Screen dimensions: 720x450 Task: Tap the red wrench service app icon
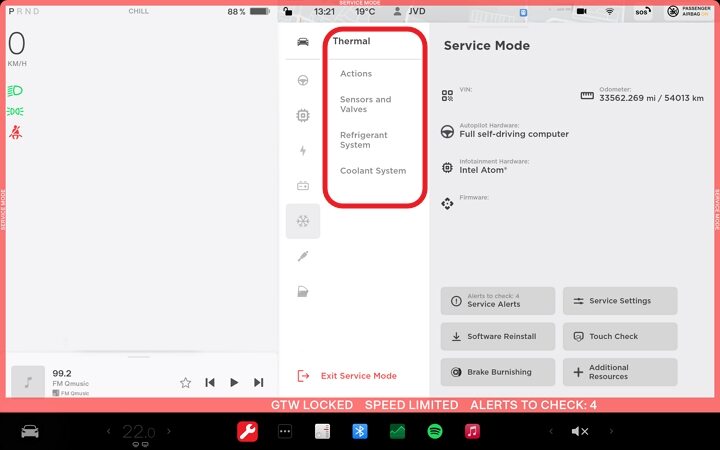pyautogui.click(x=247, y=432)
